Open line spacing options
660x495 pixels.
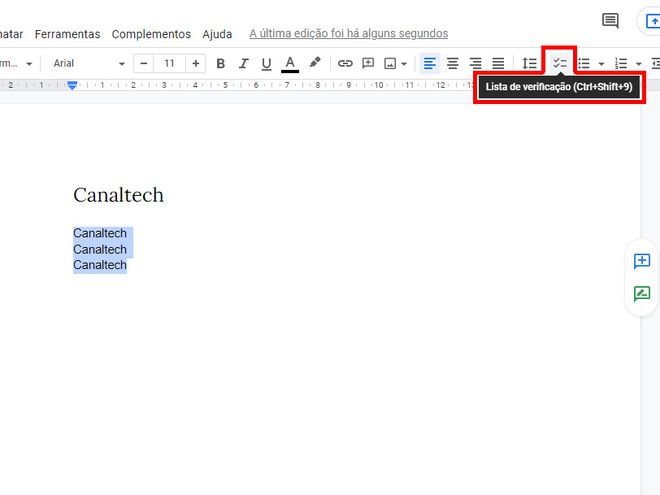click(x=529, y=64)
